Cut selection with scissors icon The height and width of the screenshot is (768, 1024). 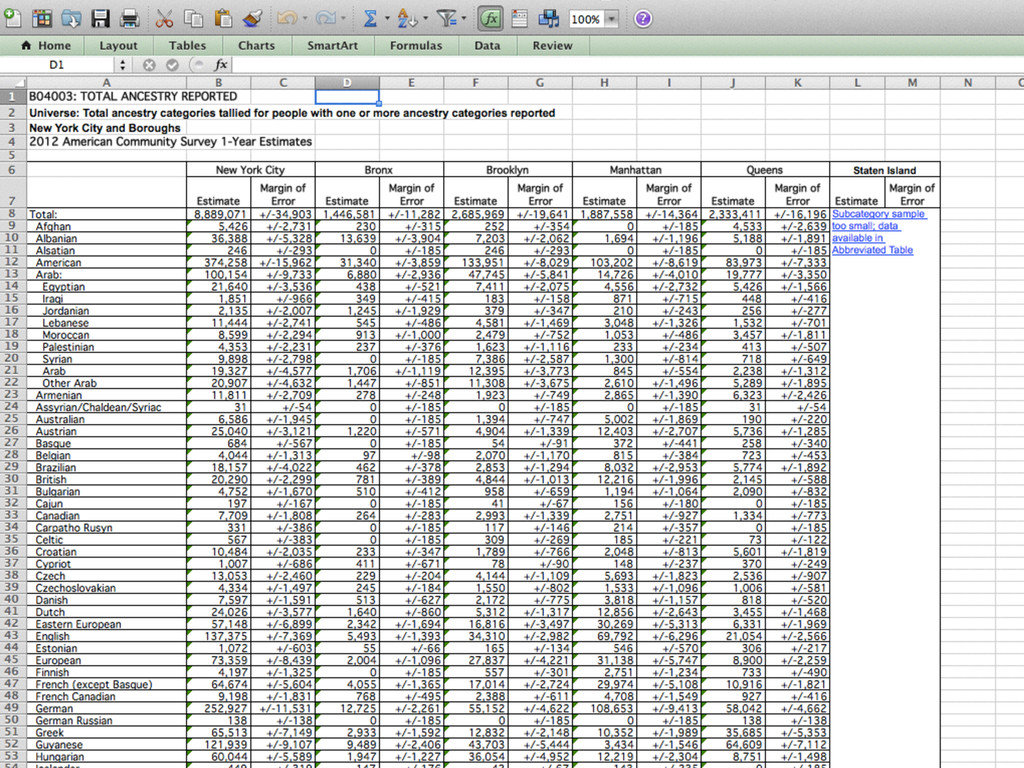click(x=164, y=18)
